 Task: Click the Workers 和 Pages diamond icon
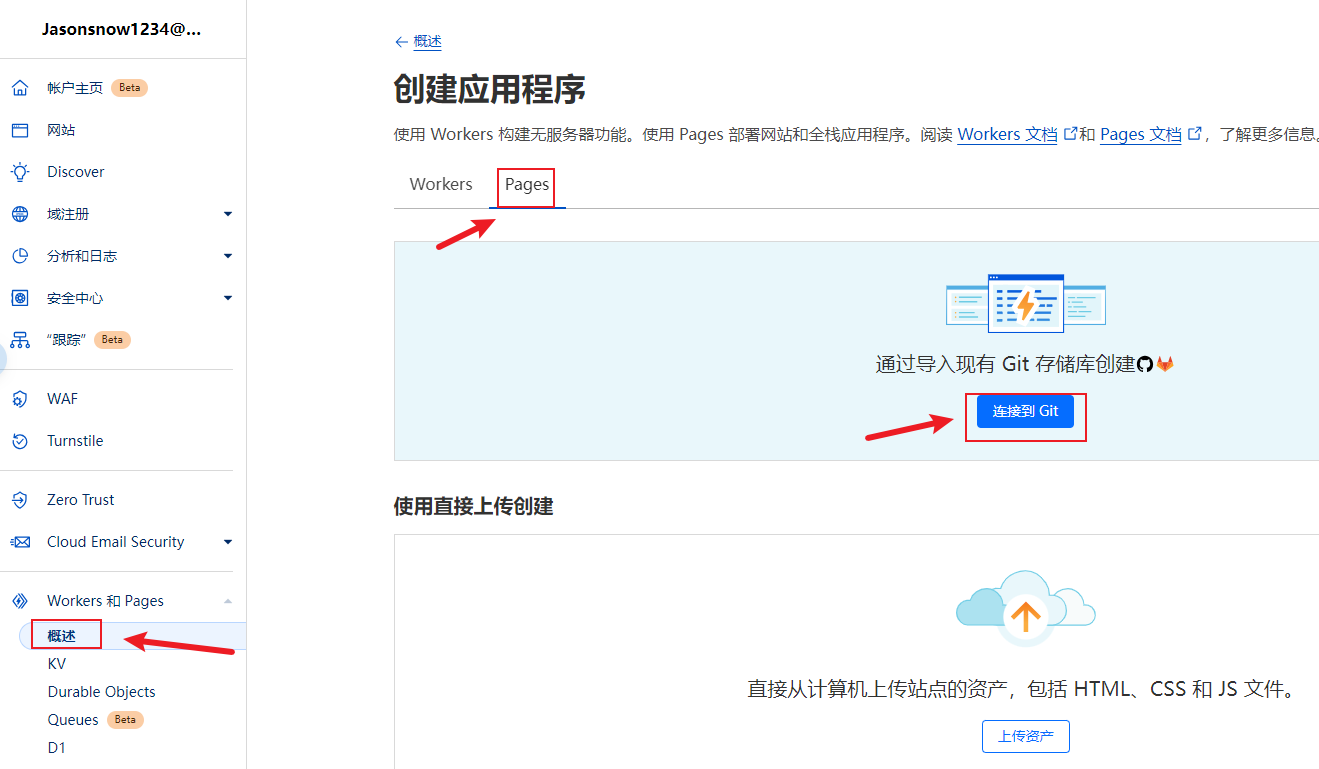point(19,601)
